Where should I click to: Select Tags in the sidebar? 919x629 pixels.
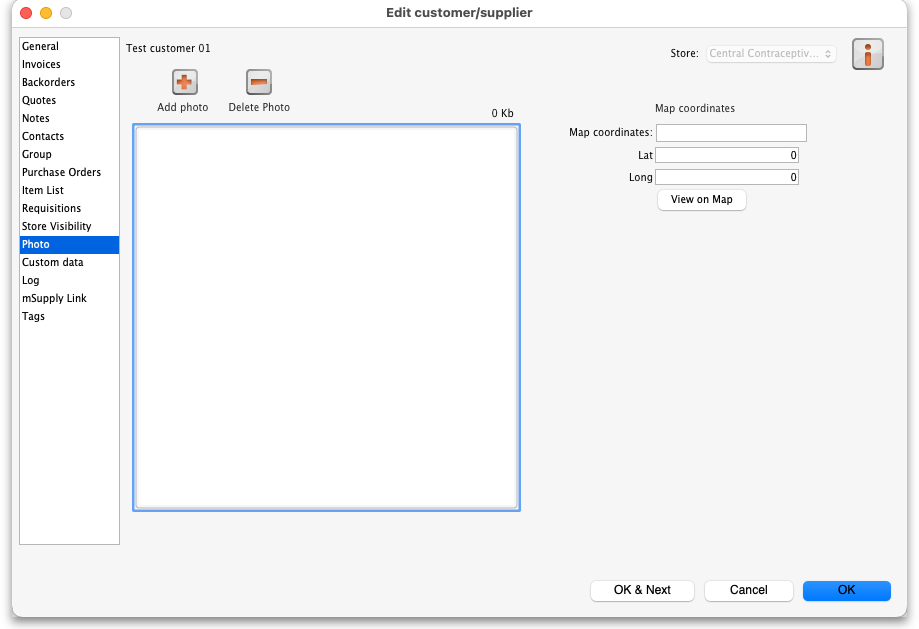(34, 316)
